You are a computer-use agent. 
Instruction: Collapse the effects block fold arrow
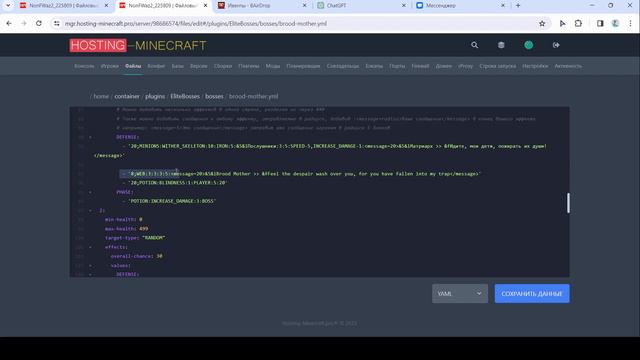tap(90, 247)
